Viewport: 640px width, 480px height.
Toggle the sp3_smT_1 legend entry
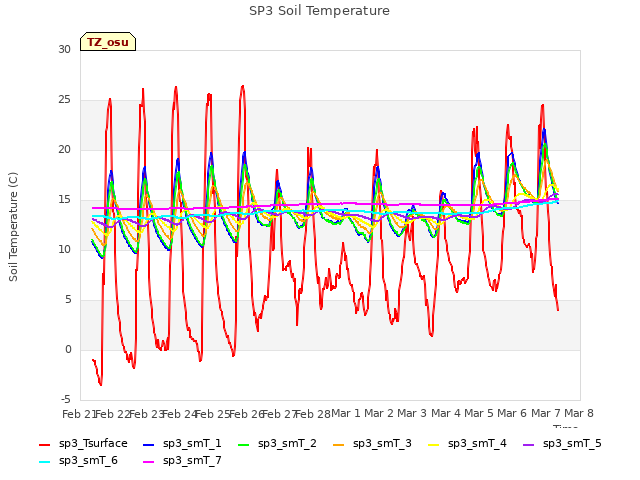click(182, 444)
